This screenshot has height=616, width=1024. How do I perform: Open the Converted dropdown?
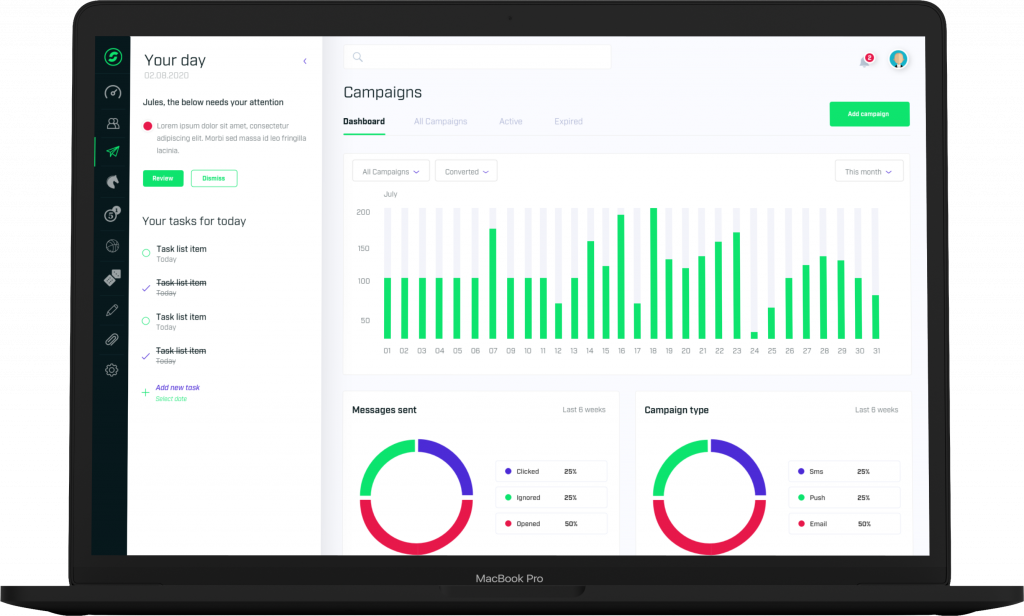pos(467,172)
